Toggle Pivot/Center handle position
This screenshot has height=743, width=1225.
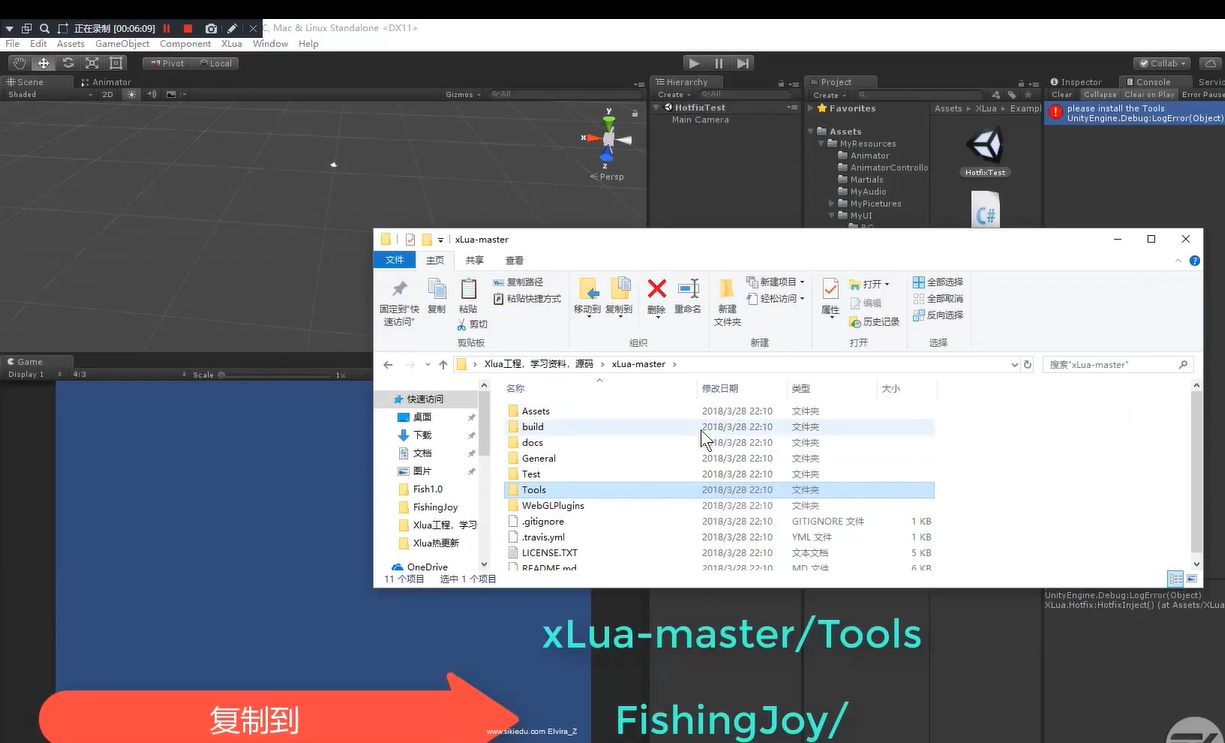167,63
